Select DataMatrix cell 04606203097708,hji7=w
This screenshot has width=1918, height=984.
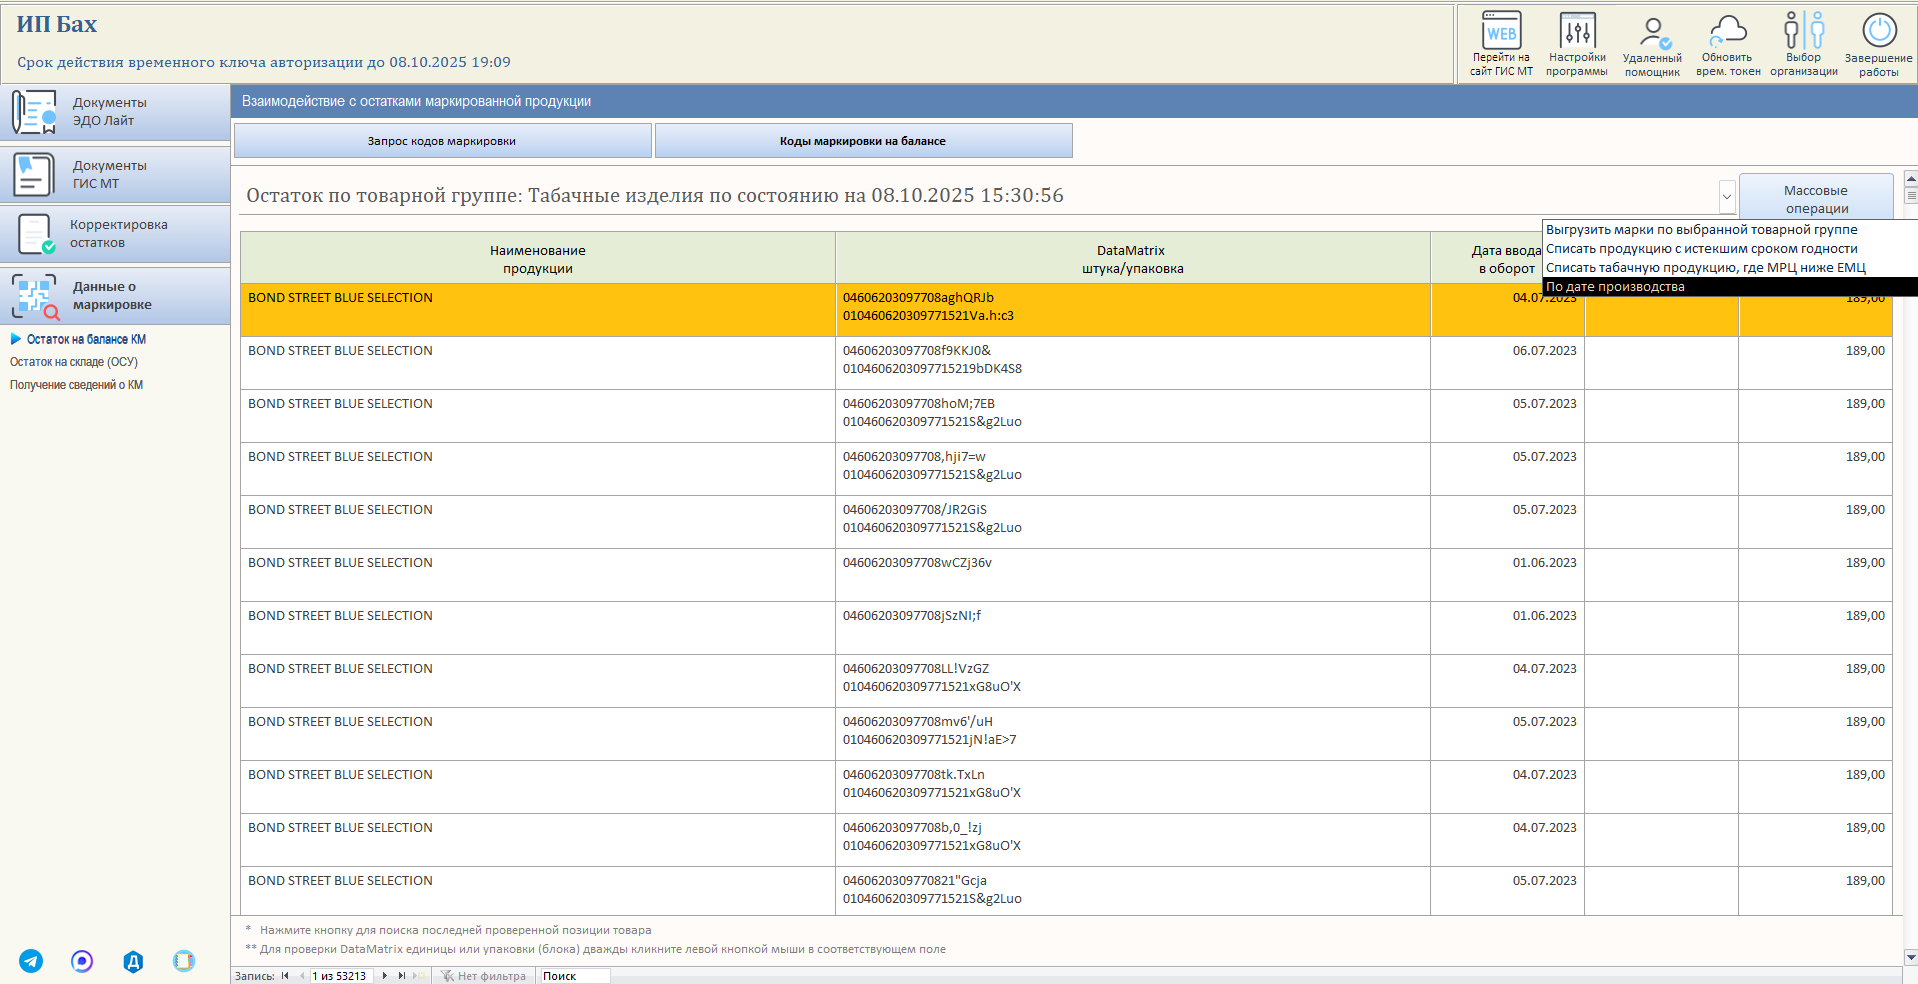click(1133, 469)
